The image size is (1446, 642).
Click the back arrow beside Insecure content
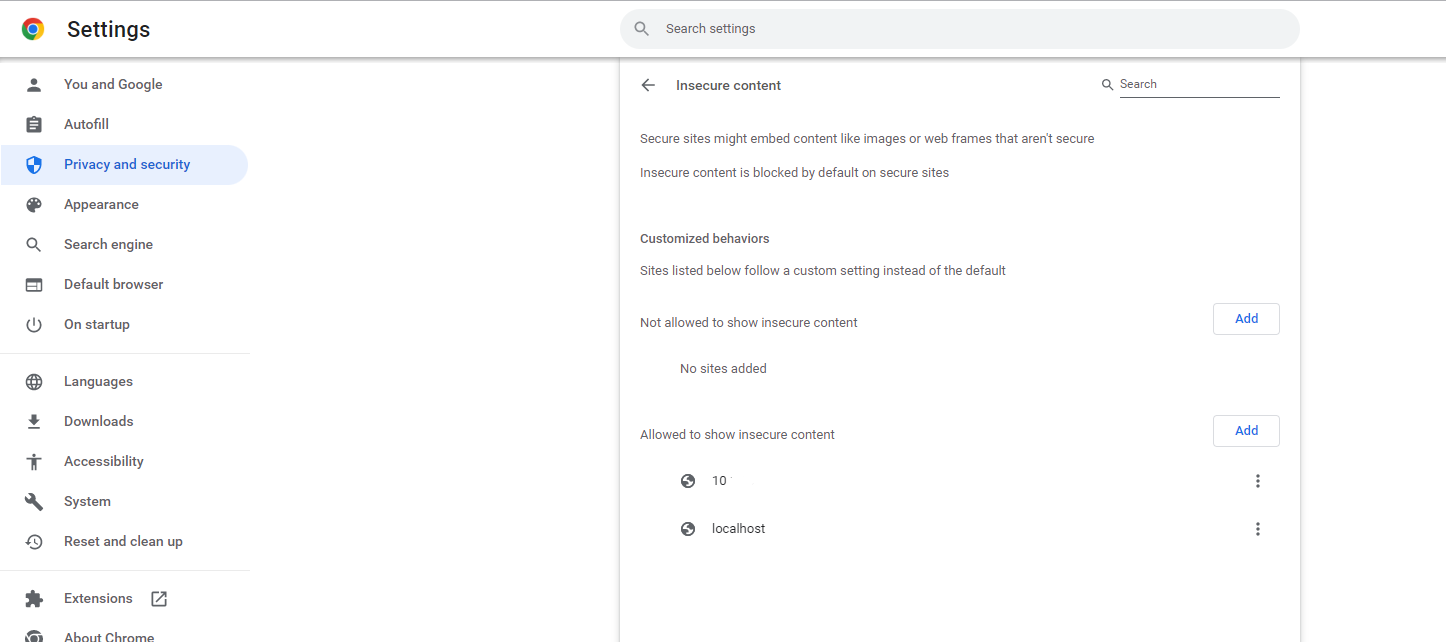click(x=648, y=85)
